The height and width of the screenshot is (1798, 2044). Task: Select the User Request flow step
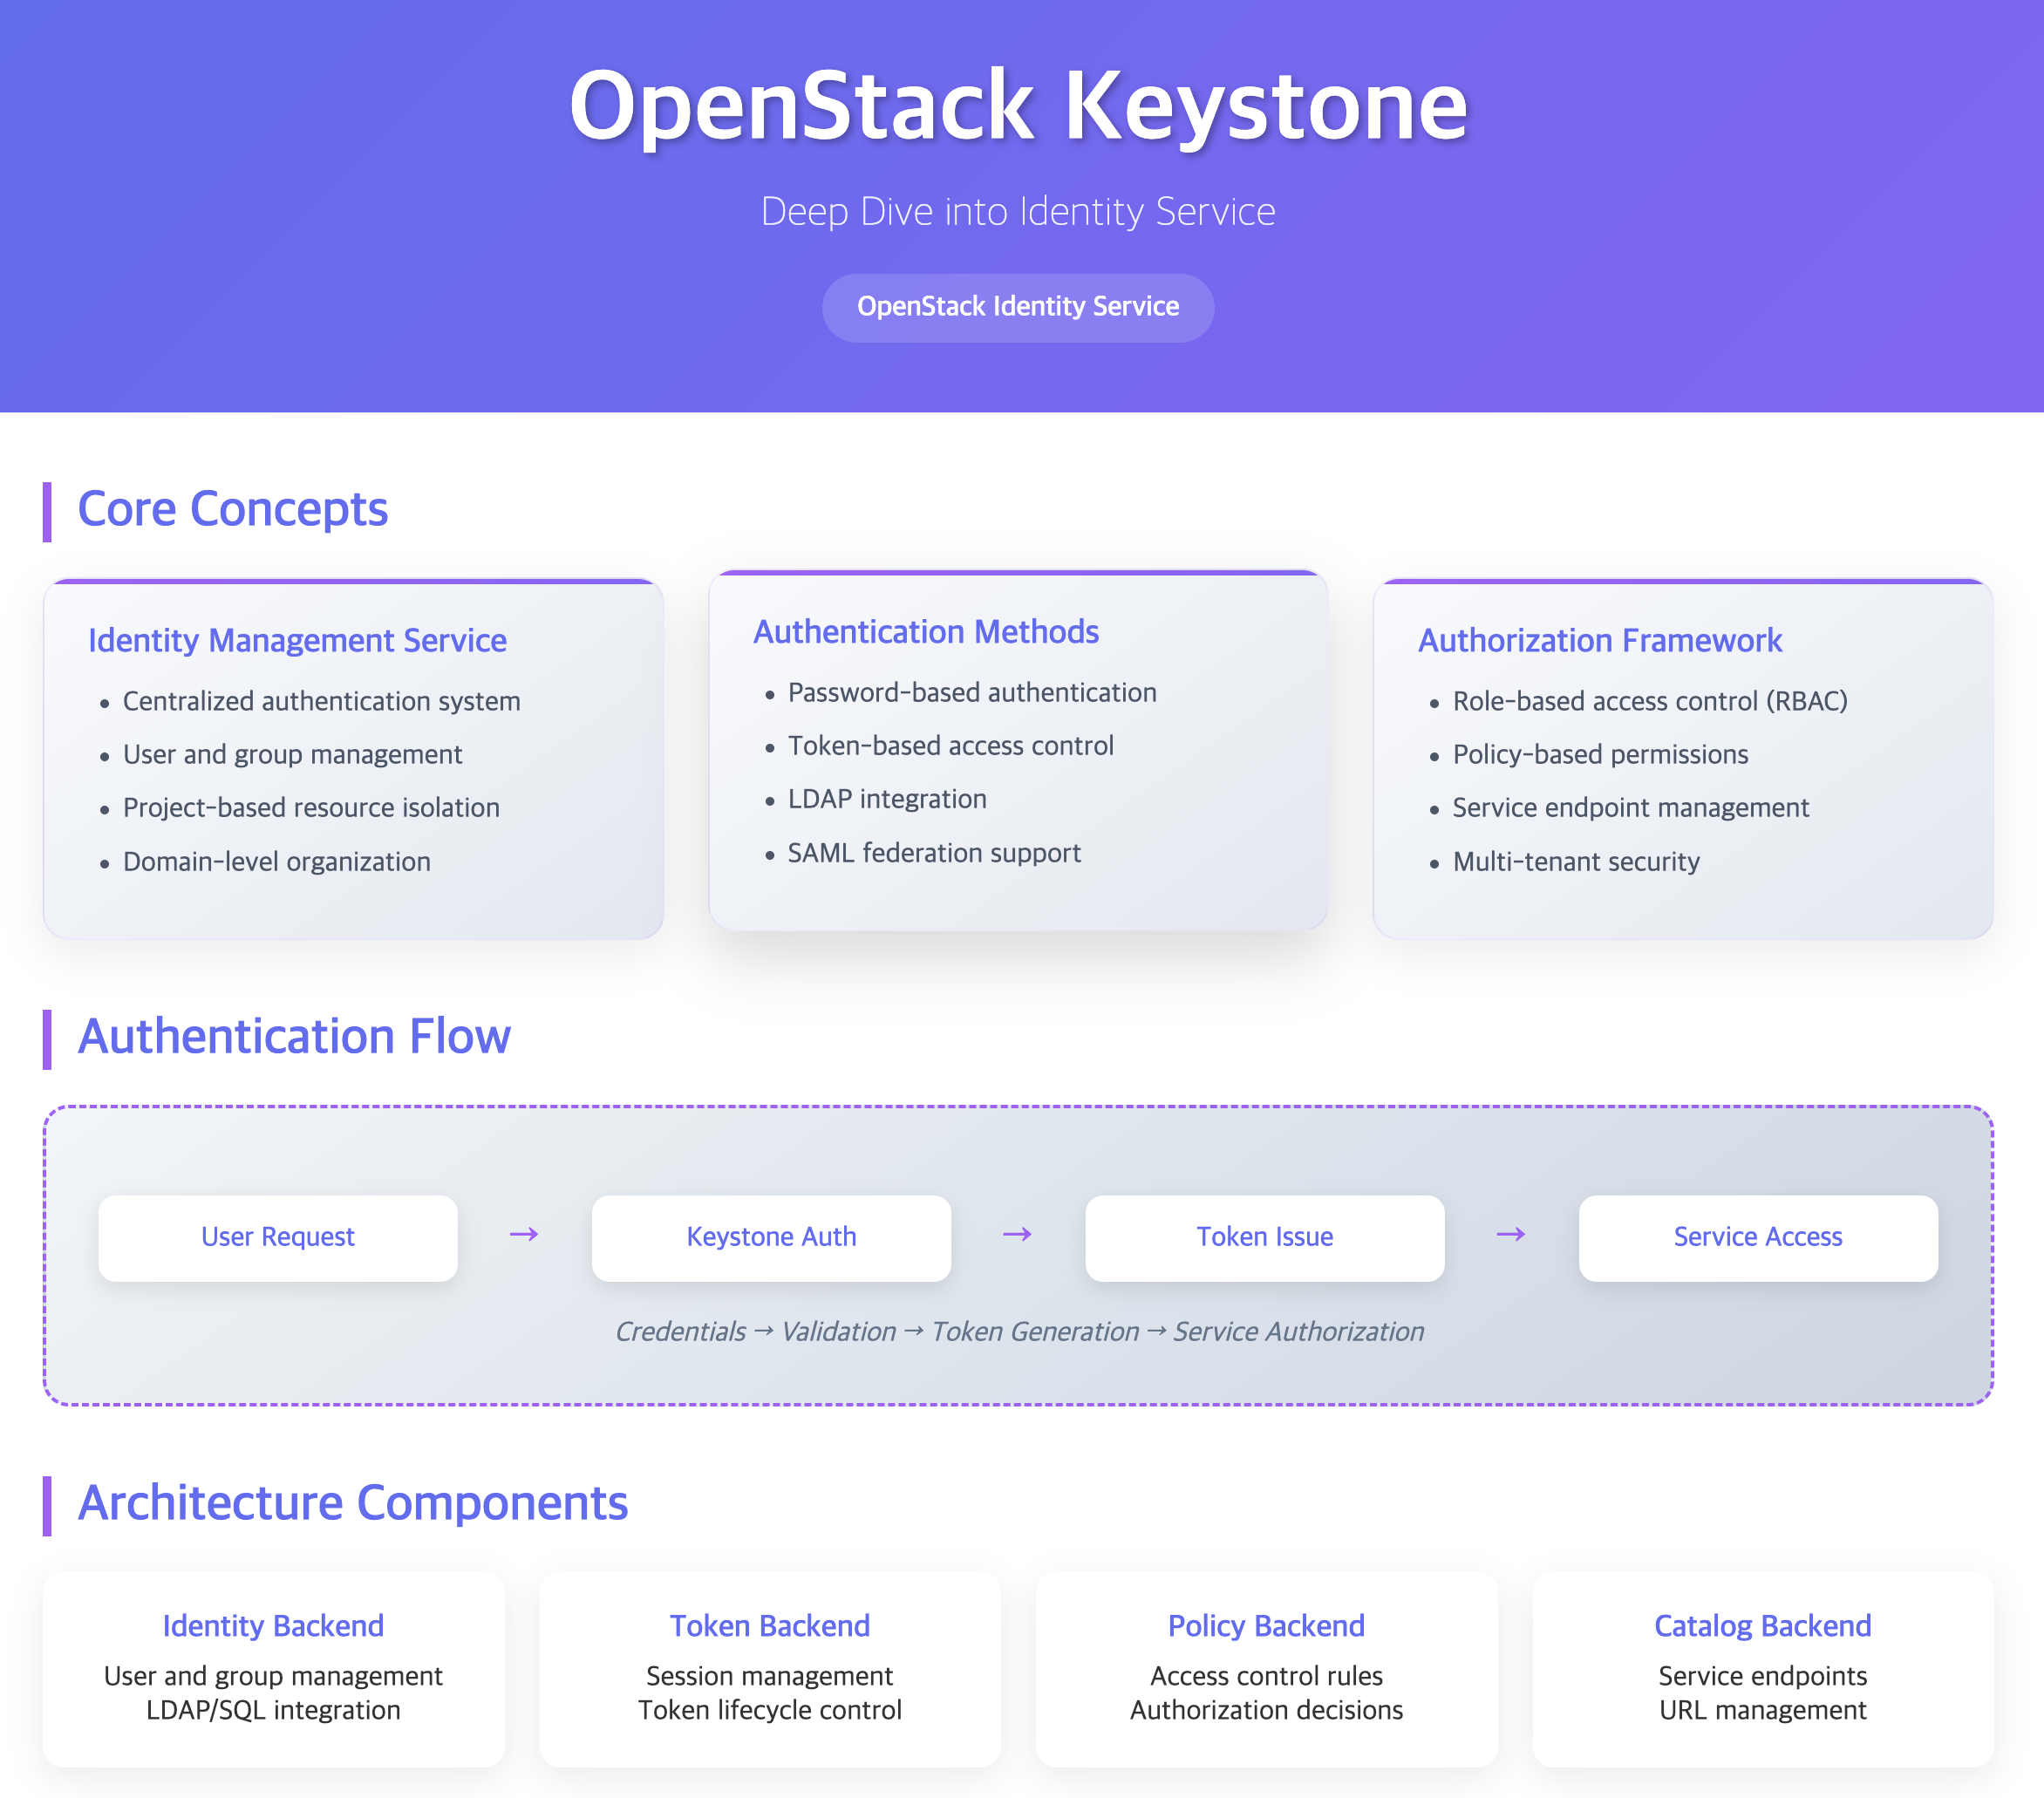pos(277,1237)
